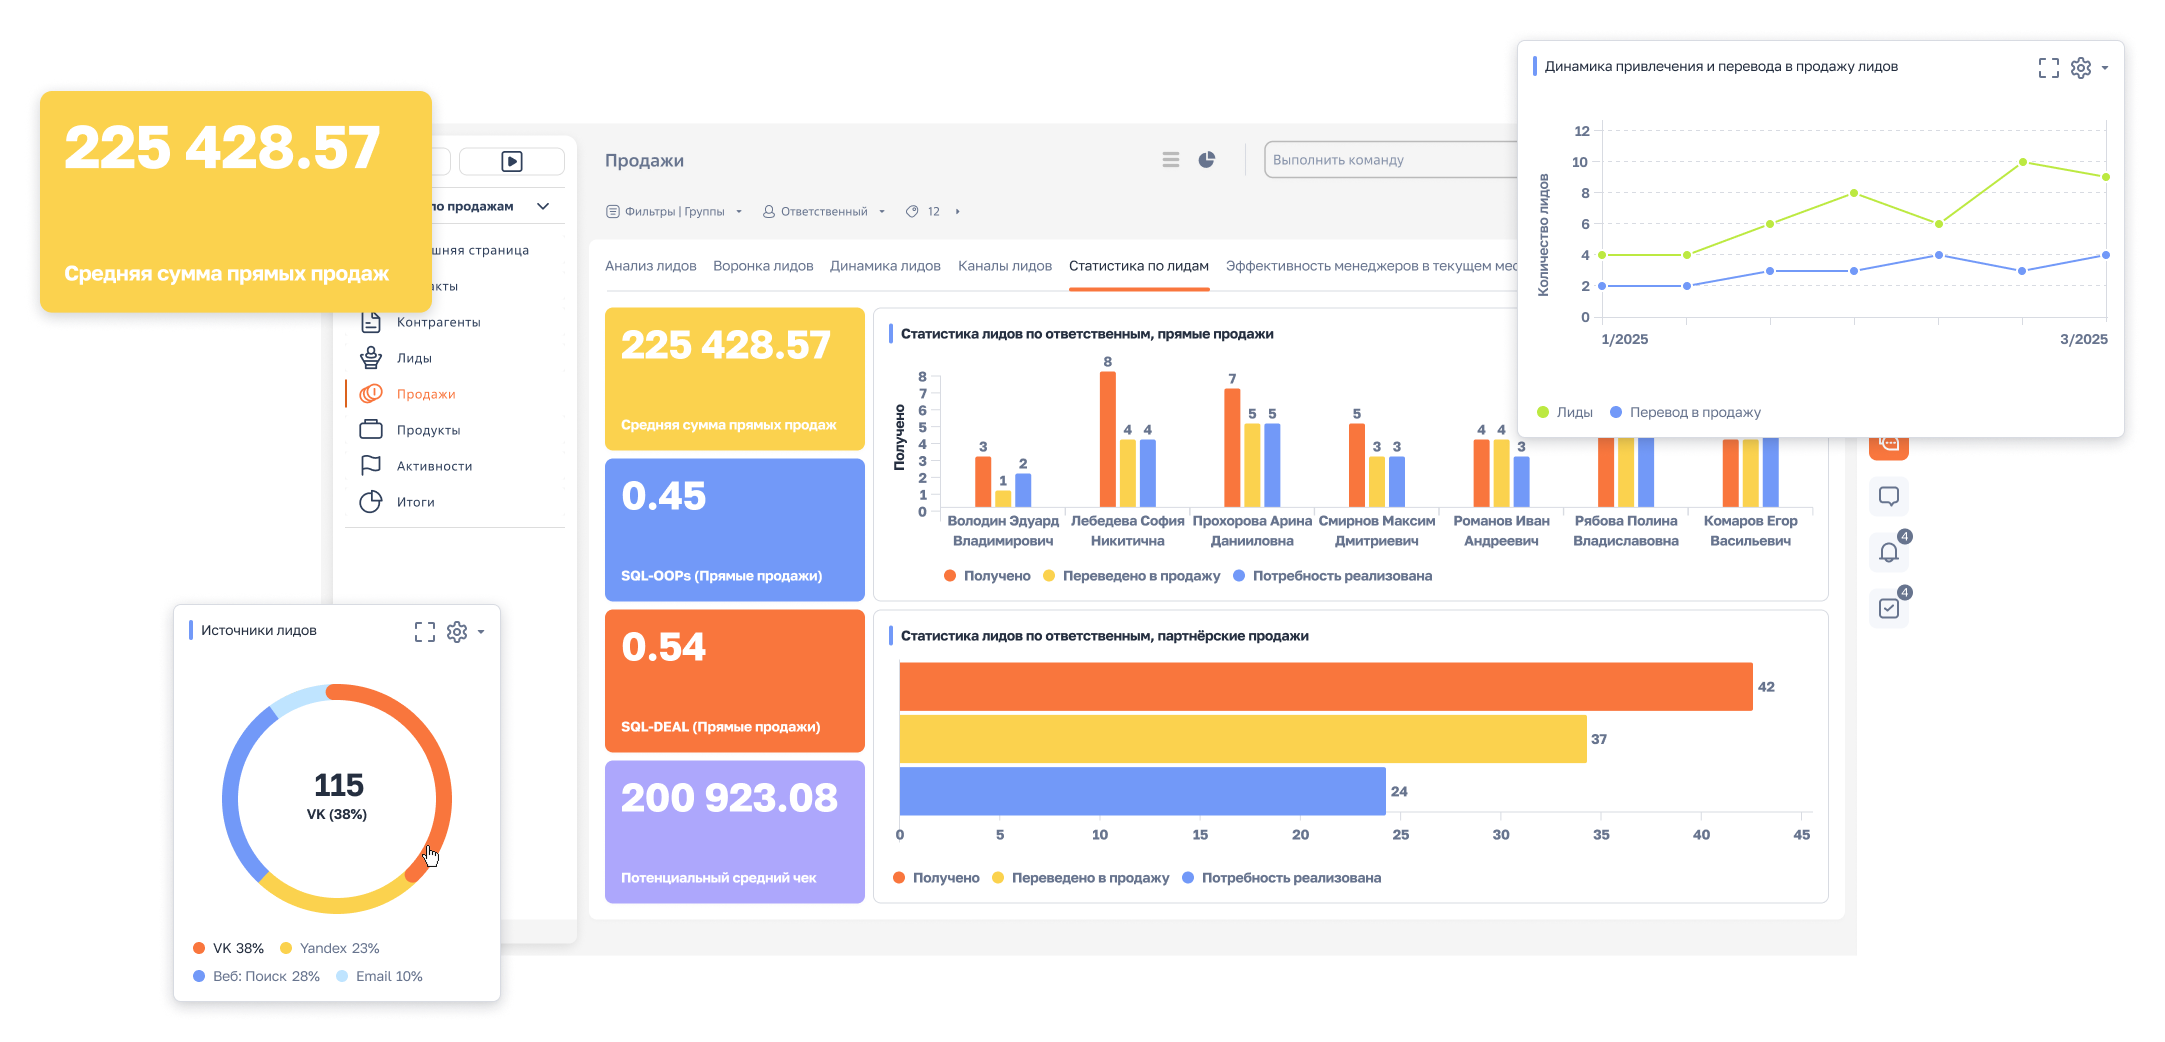
Task: Expand fullscreen for Источники лидов widget
Action: [425, 631]
